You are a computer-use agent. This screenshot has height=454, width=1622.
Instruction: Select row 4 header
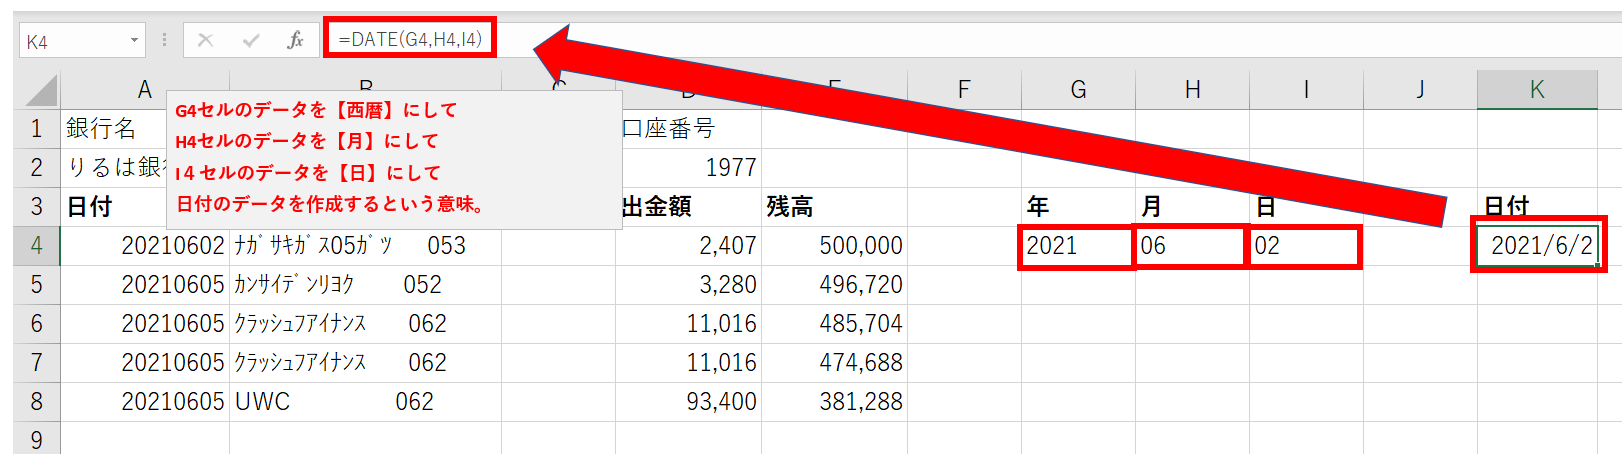click(x=37, y=246)
